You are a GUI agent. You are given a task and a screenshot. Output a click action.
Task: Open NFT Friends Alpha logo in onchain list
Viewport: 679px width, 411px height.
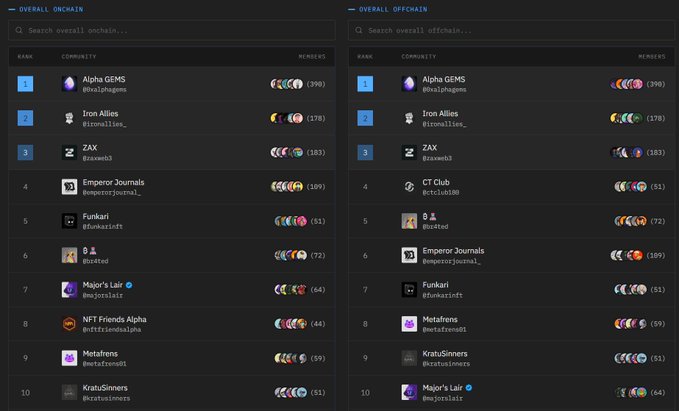(x=69, y=324)
